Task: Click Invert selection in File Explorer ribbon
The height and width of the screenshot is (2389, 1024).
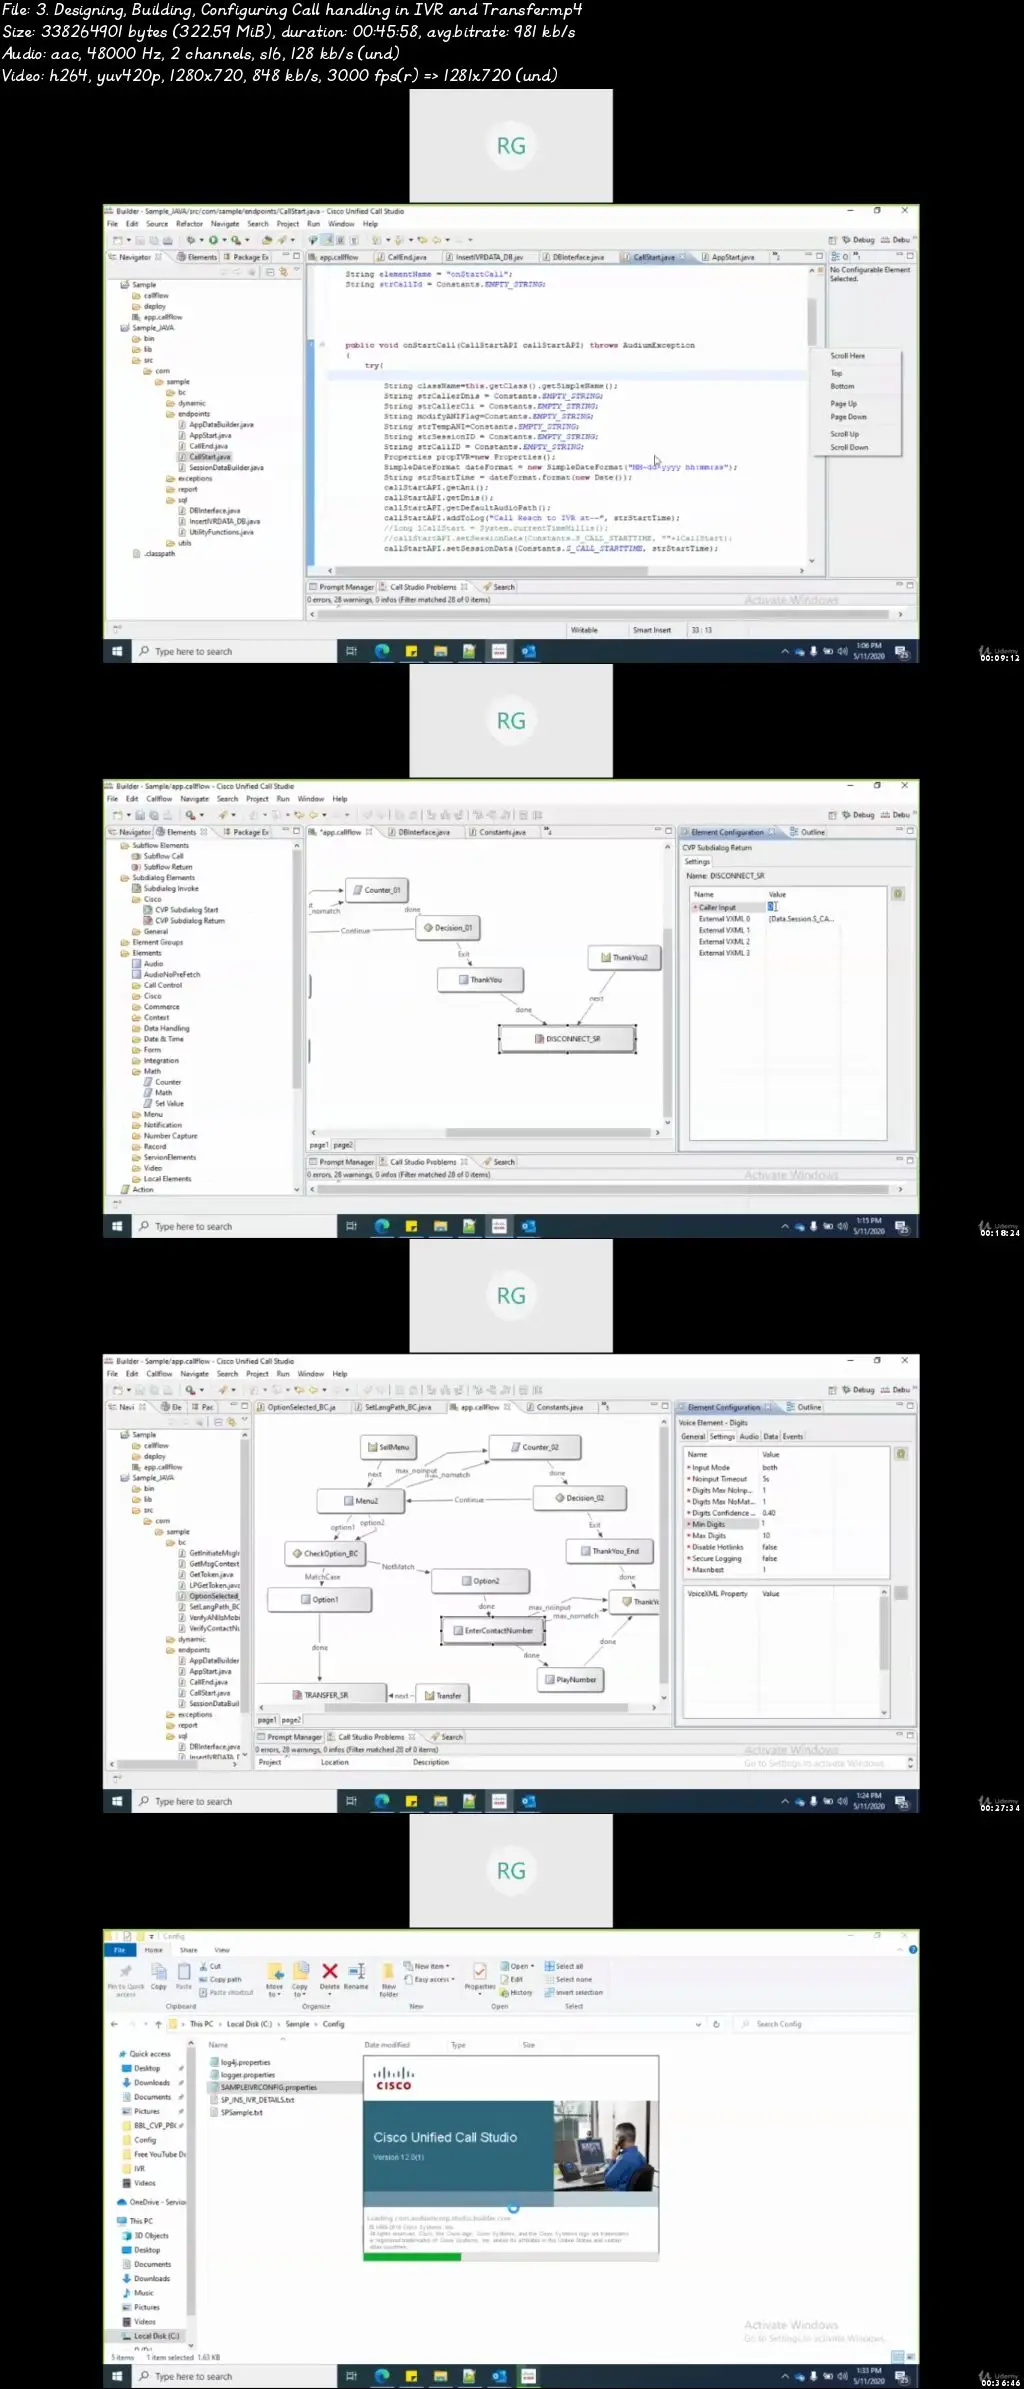Action: [x=574, y=1993]
